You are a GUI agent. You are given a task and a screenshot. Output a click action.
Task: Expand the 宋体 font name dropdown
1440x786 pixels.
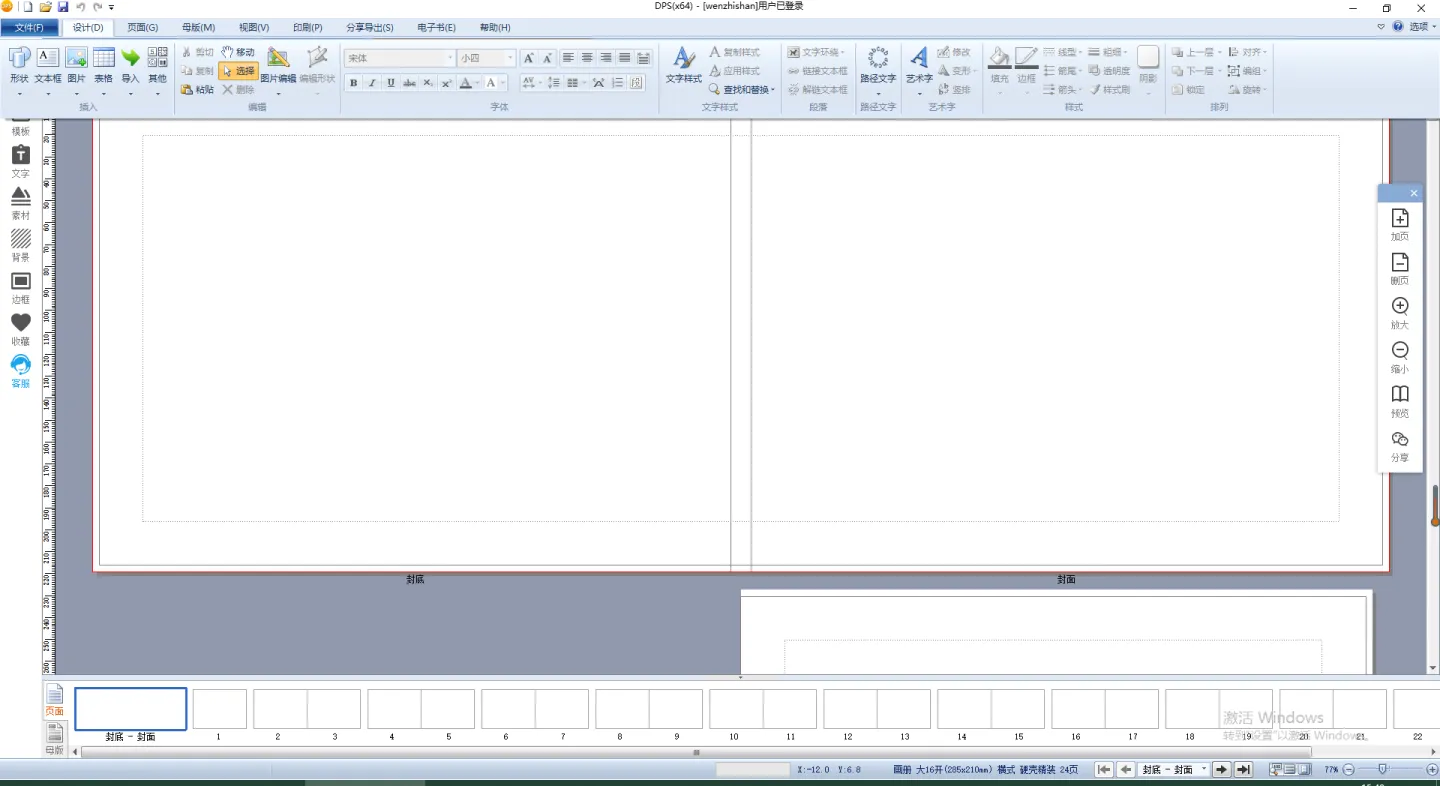[x=450, y=58]
